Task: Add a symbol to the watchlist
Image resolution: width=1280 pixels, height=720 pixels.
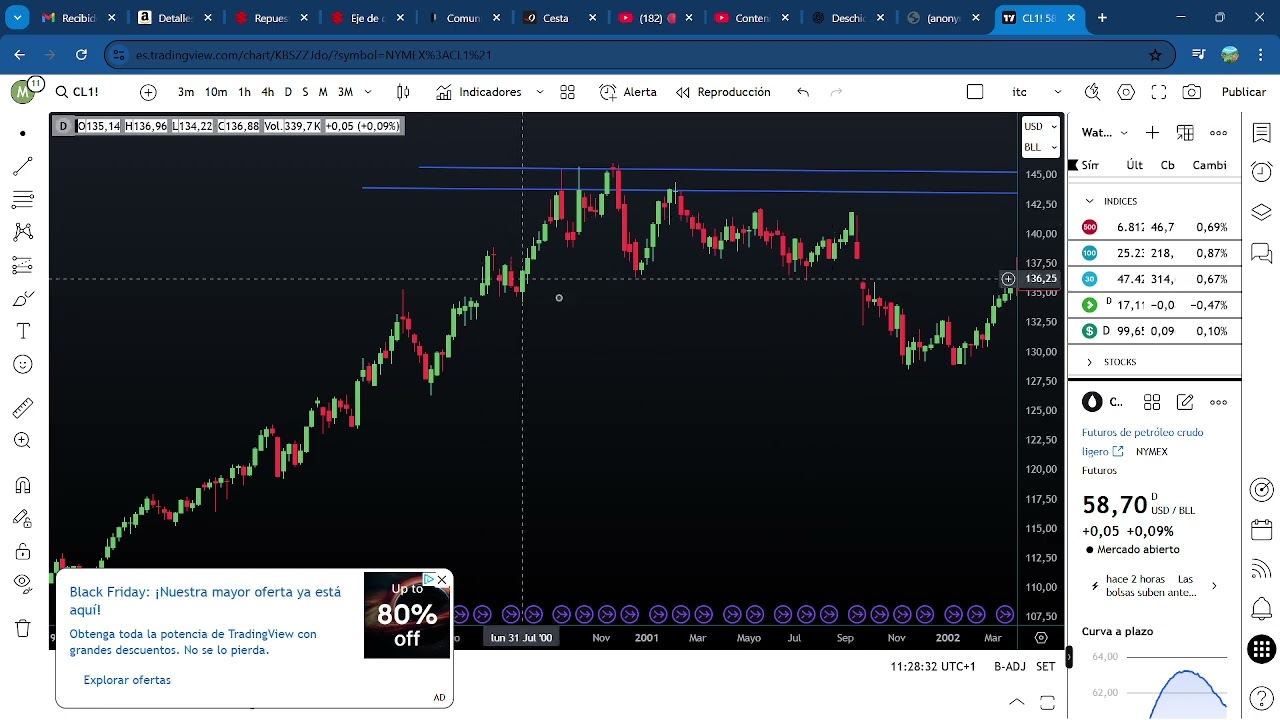Action: pyautogui.click(x=1152, y=132)
